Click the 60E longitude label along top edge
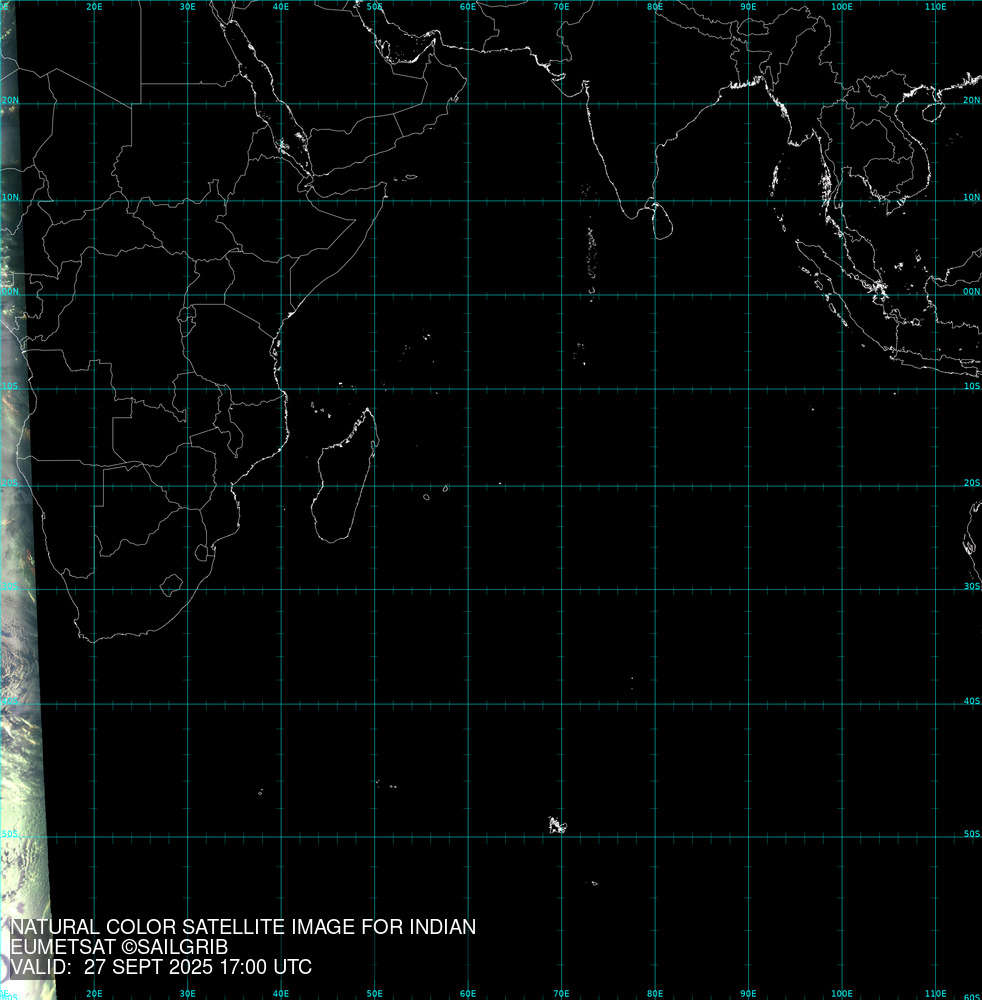 tap(468, 7)
